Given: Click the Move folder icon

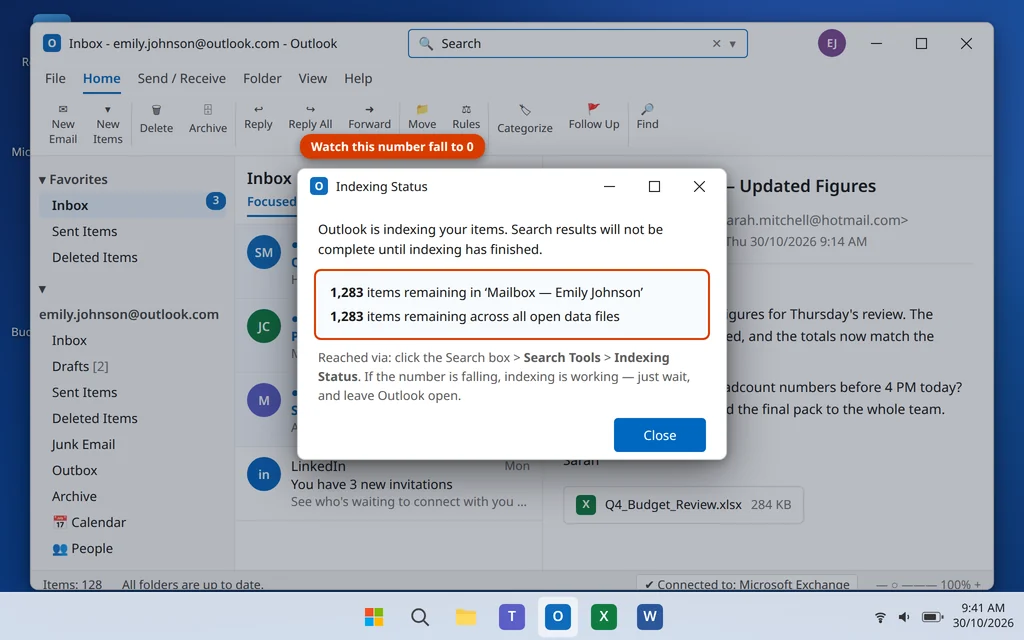Looking at the screenshot, I should [422, 109].
